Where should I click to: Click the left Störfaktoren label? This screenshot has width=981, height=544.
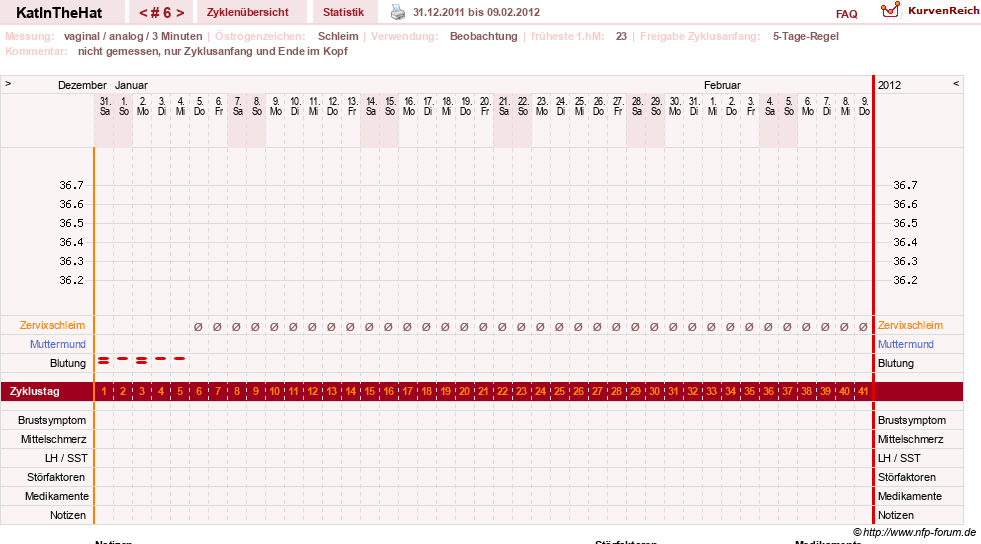click(56, 477)
